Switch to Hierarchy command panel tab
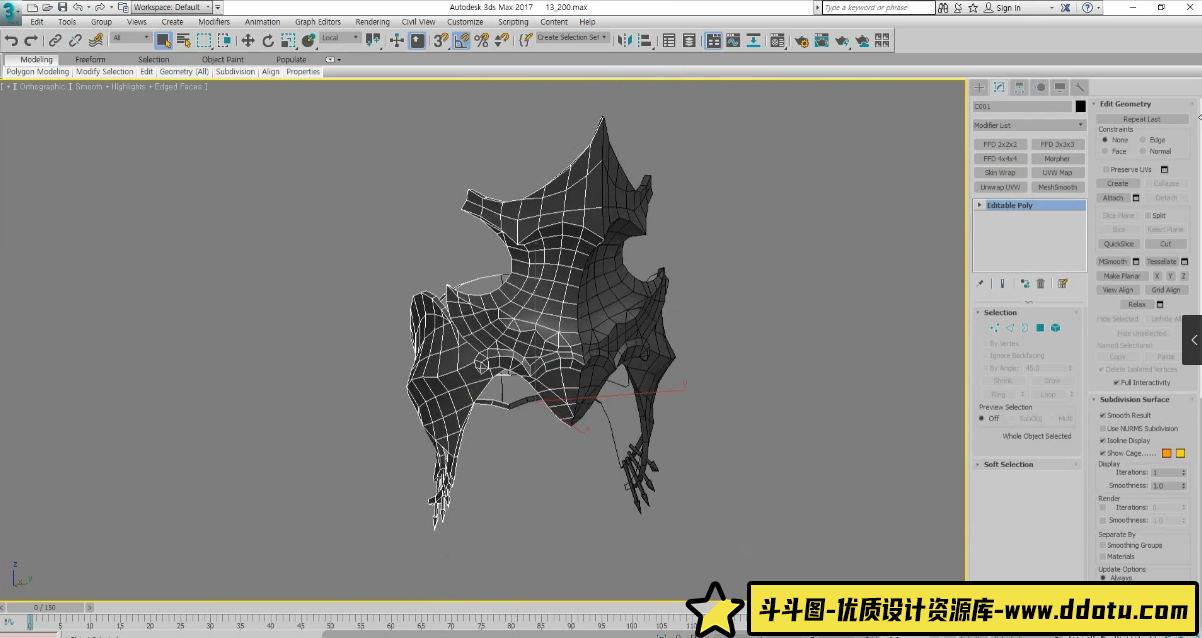 click(1019, 87)
